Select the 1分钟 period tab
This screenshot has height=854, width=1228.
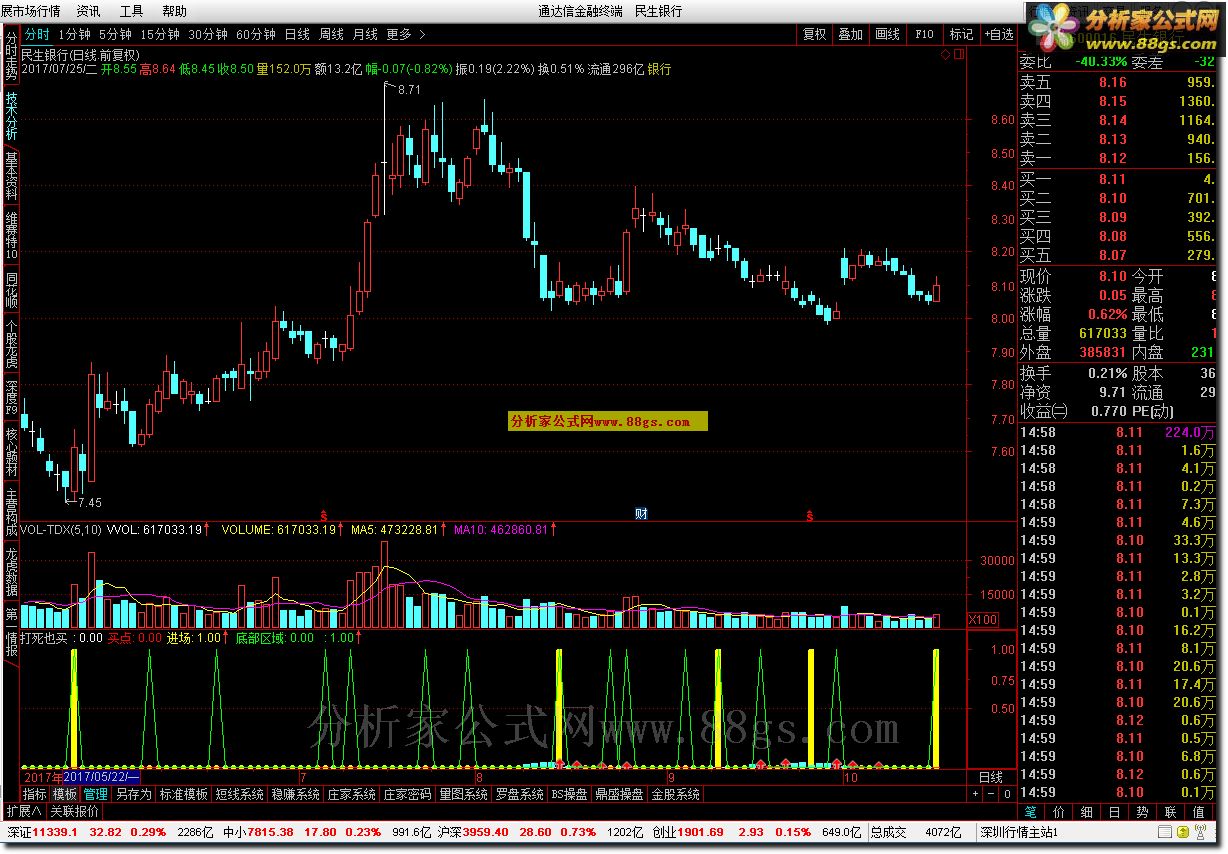click(x=74, y=34)
